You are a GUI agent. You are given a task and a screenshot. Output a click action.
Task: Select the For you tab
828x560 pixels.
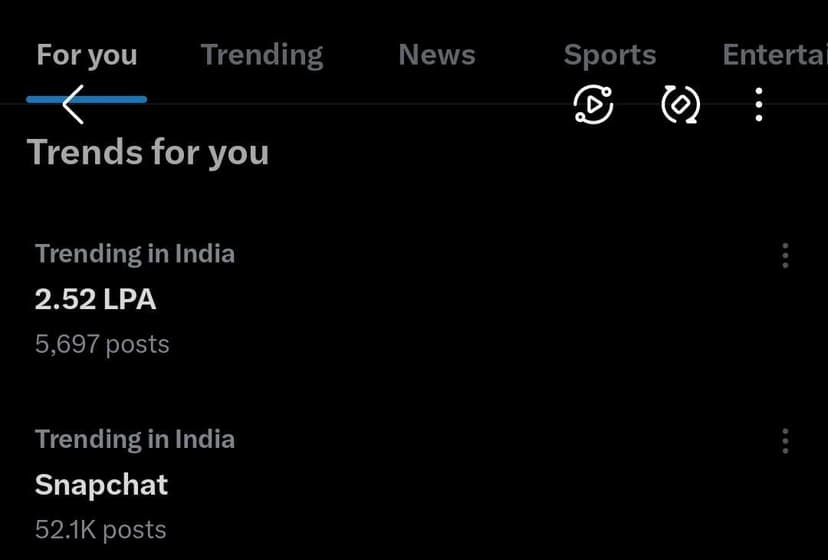(x=87, y=55)
